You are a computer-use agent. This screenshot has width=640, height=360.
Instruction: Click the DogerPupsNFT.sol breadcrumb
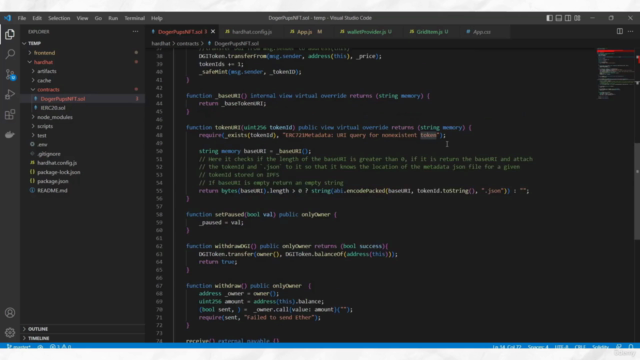pyautogui.click(x=233, y=43)
